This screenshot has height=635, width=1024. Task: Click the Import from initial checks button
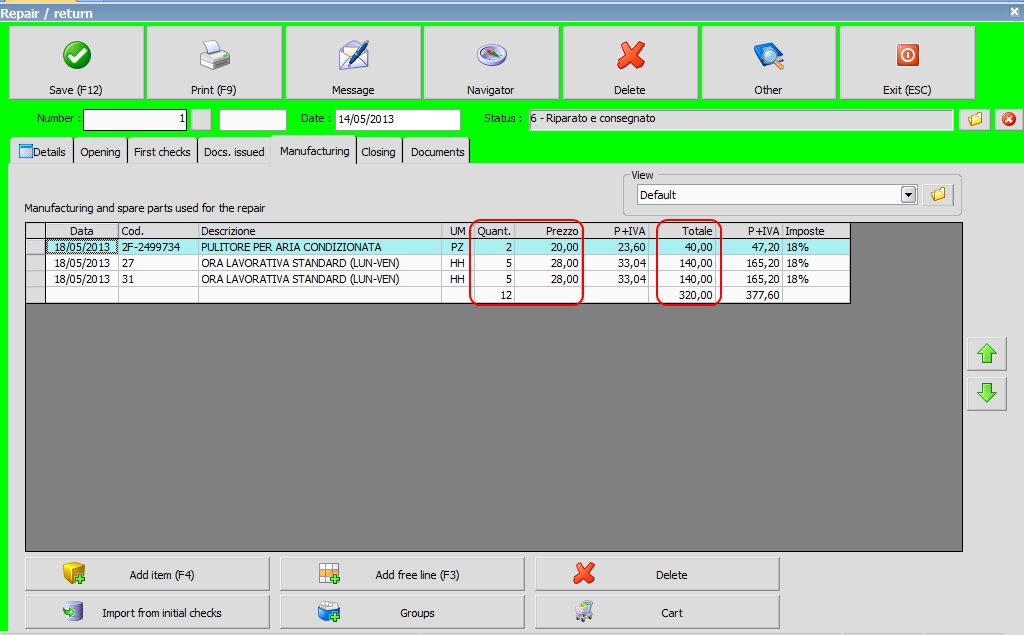tap(147, 612)
